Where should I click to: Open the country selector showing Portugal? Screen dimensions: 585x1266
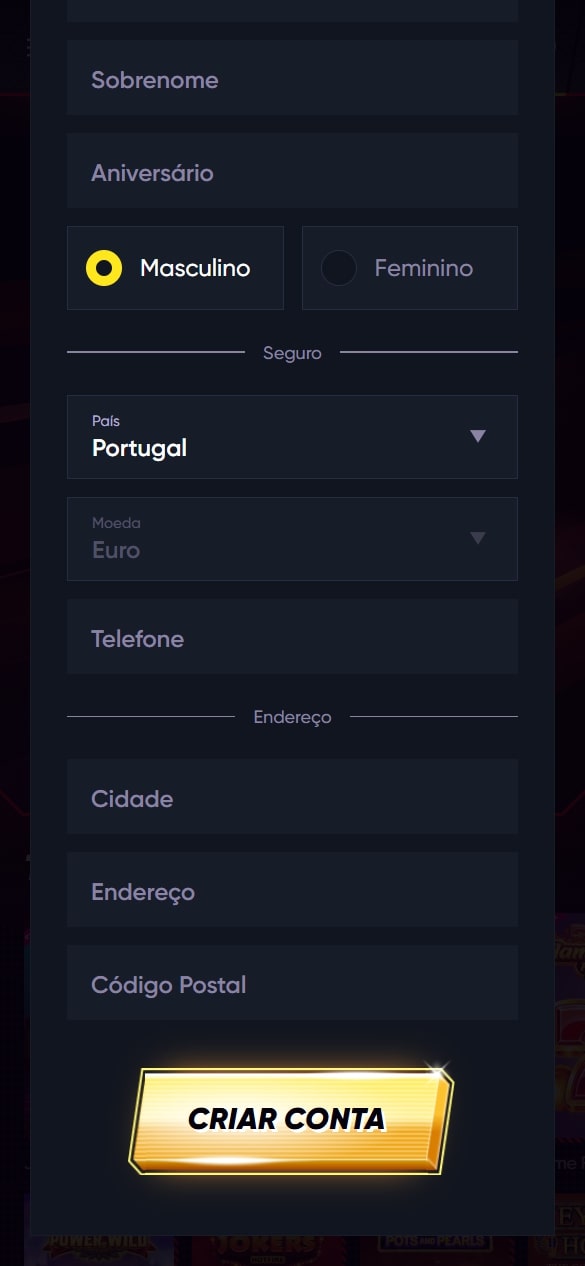[292, 437]
